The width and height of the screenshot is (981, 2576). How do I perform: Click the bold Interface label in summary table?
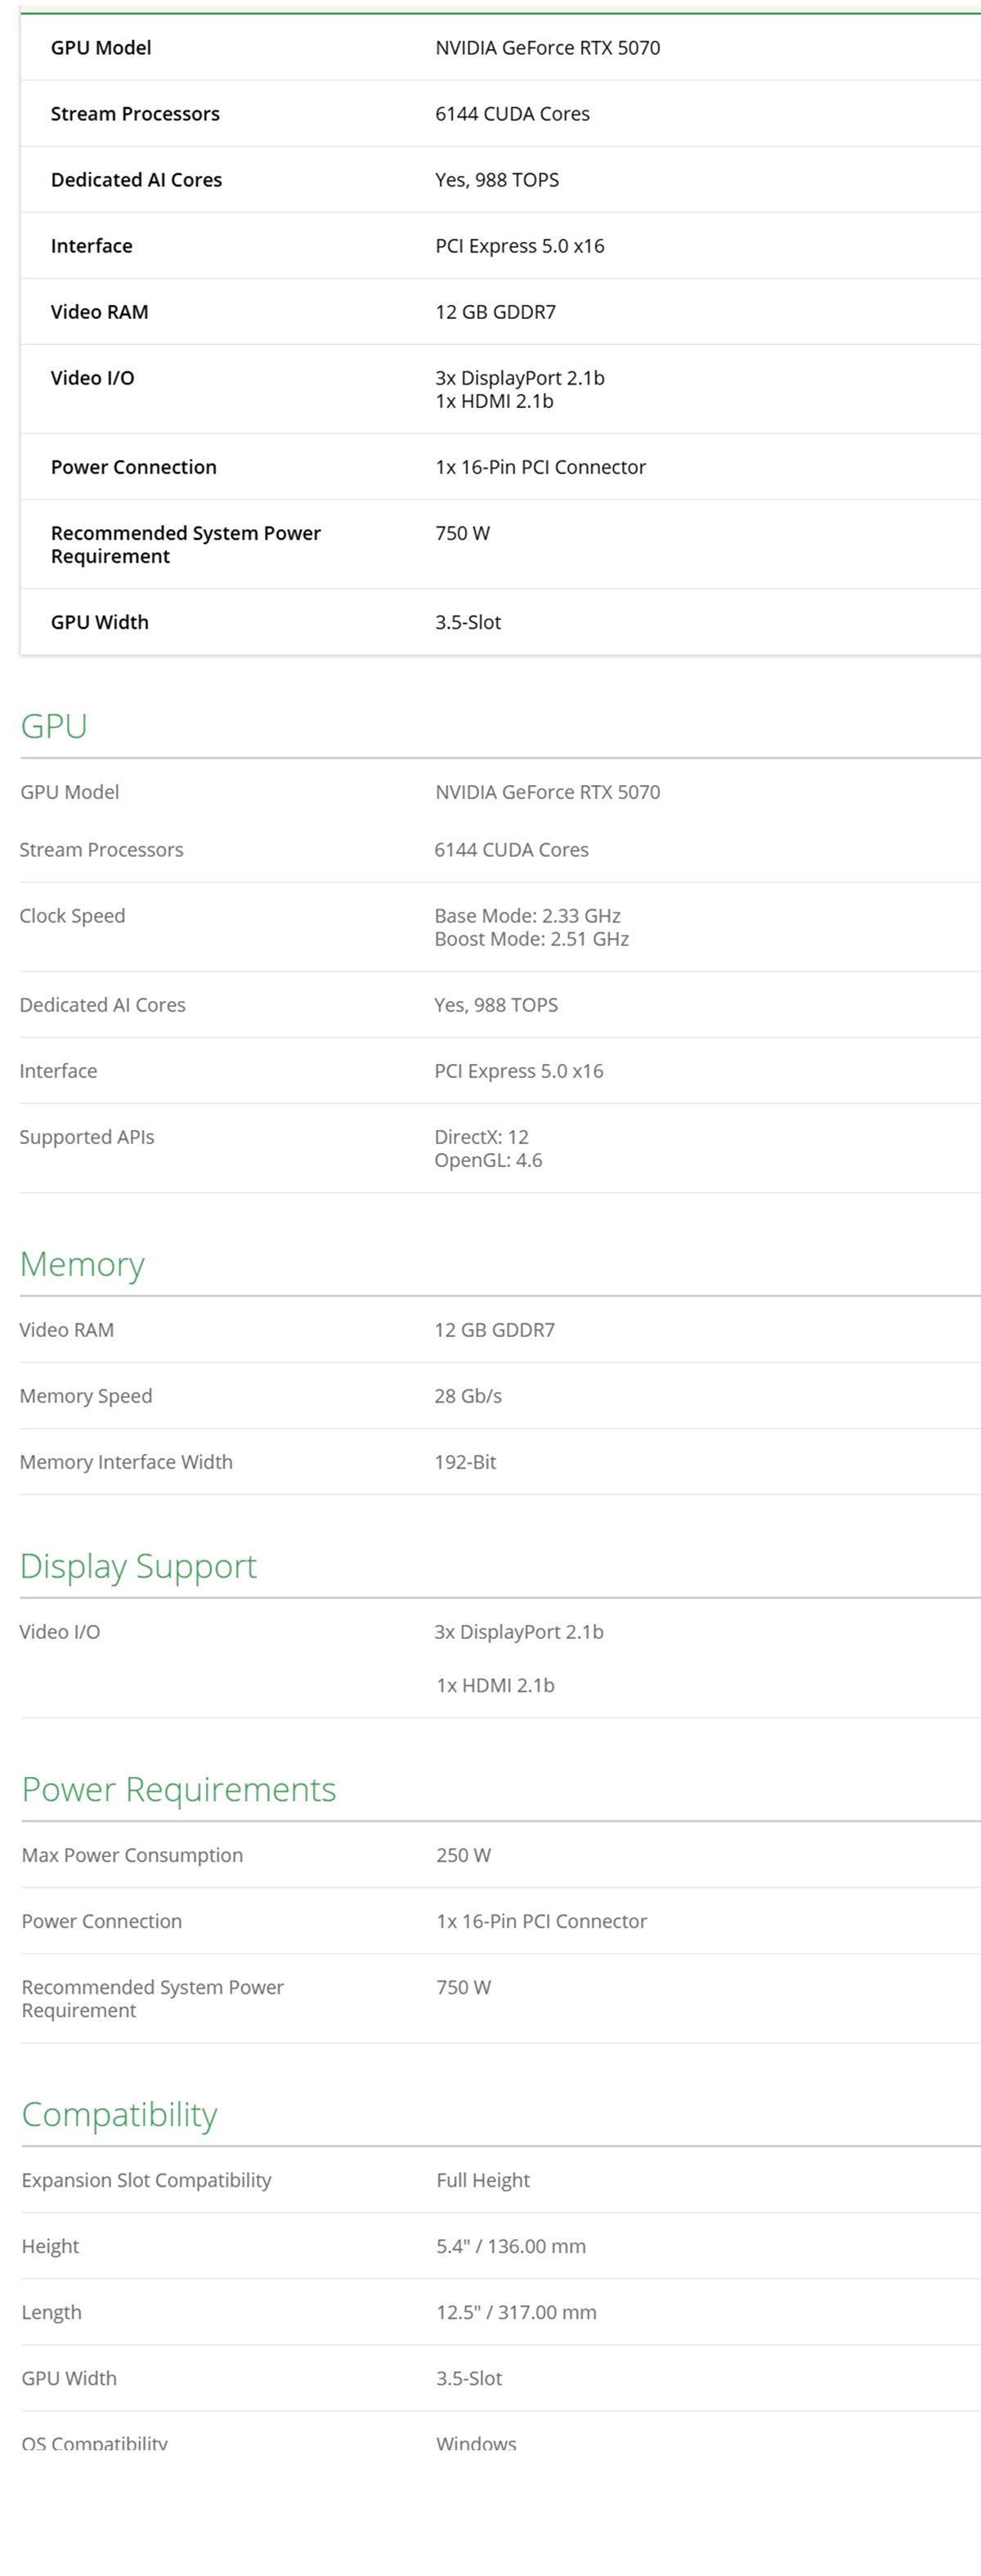(x=91, y=246)
